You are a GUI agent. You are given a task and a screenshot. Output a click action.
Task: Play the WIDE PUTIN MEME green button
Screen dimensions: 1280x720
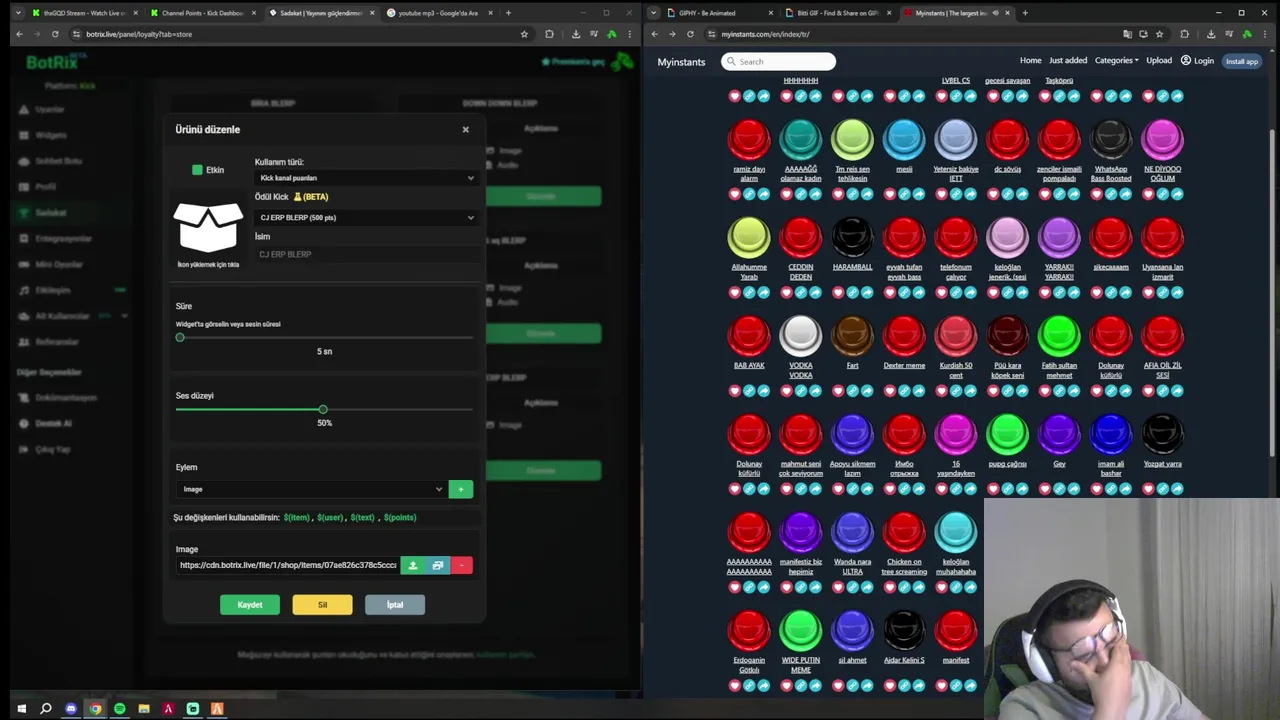[801, 631]
